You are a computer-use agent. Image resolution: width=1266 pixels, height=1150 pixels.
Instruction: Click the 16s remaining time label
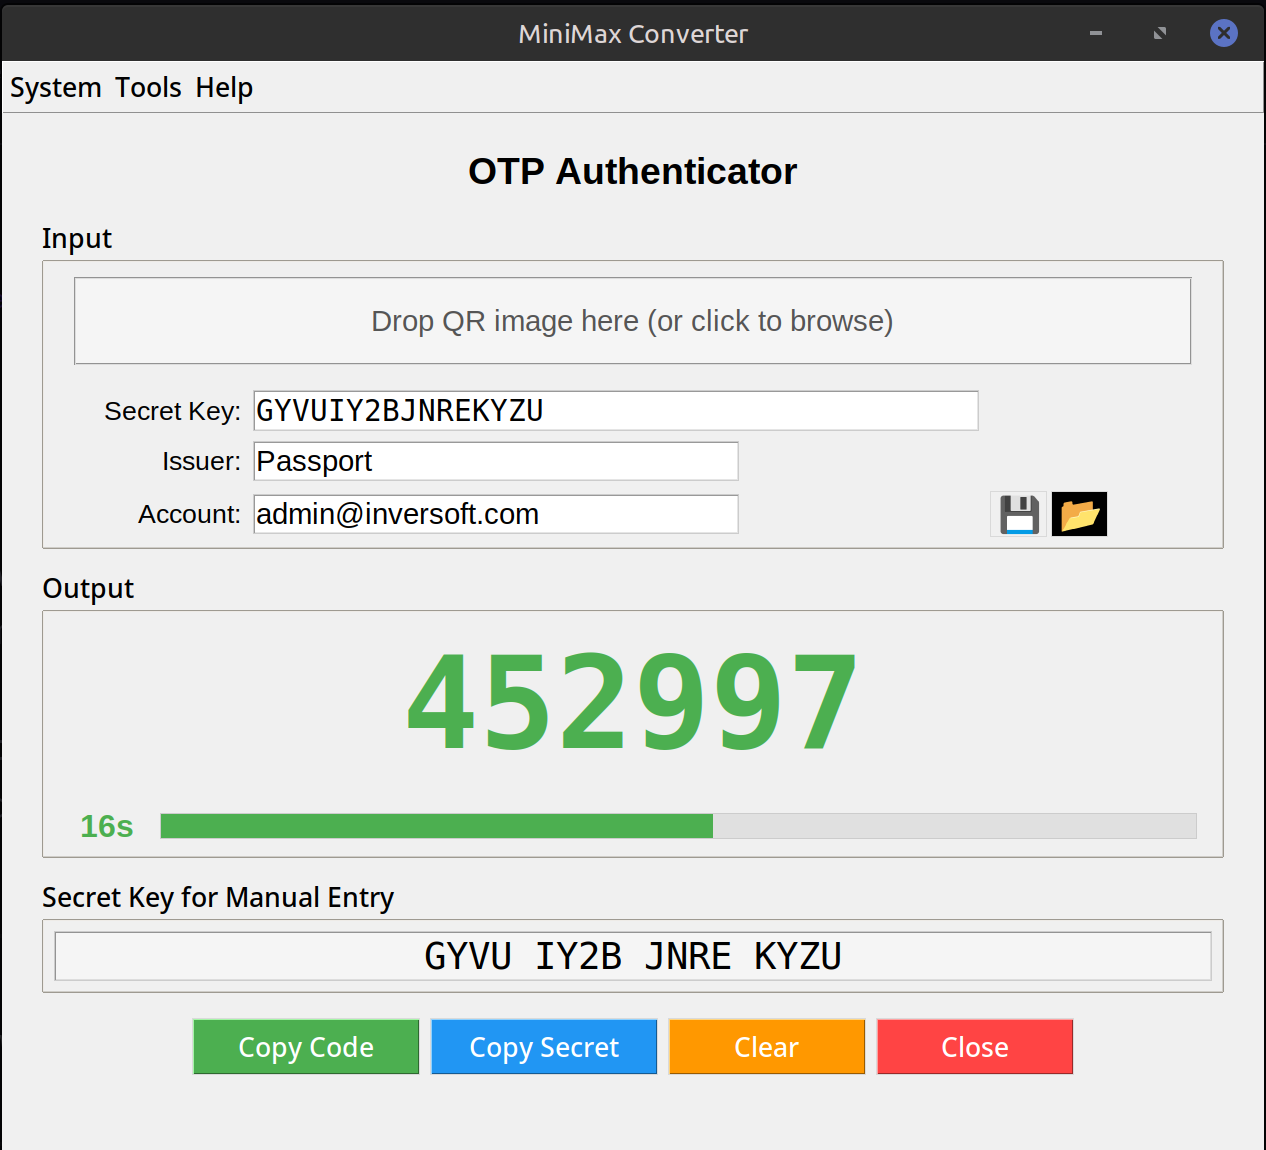click(x=106, y=827)
